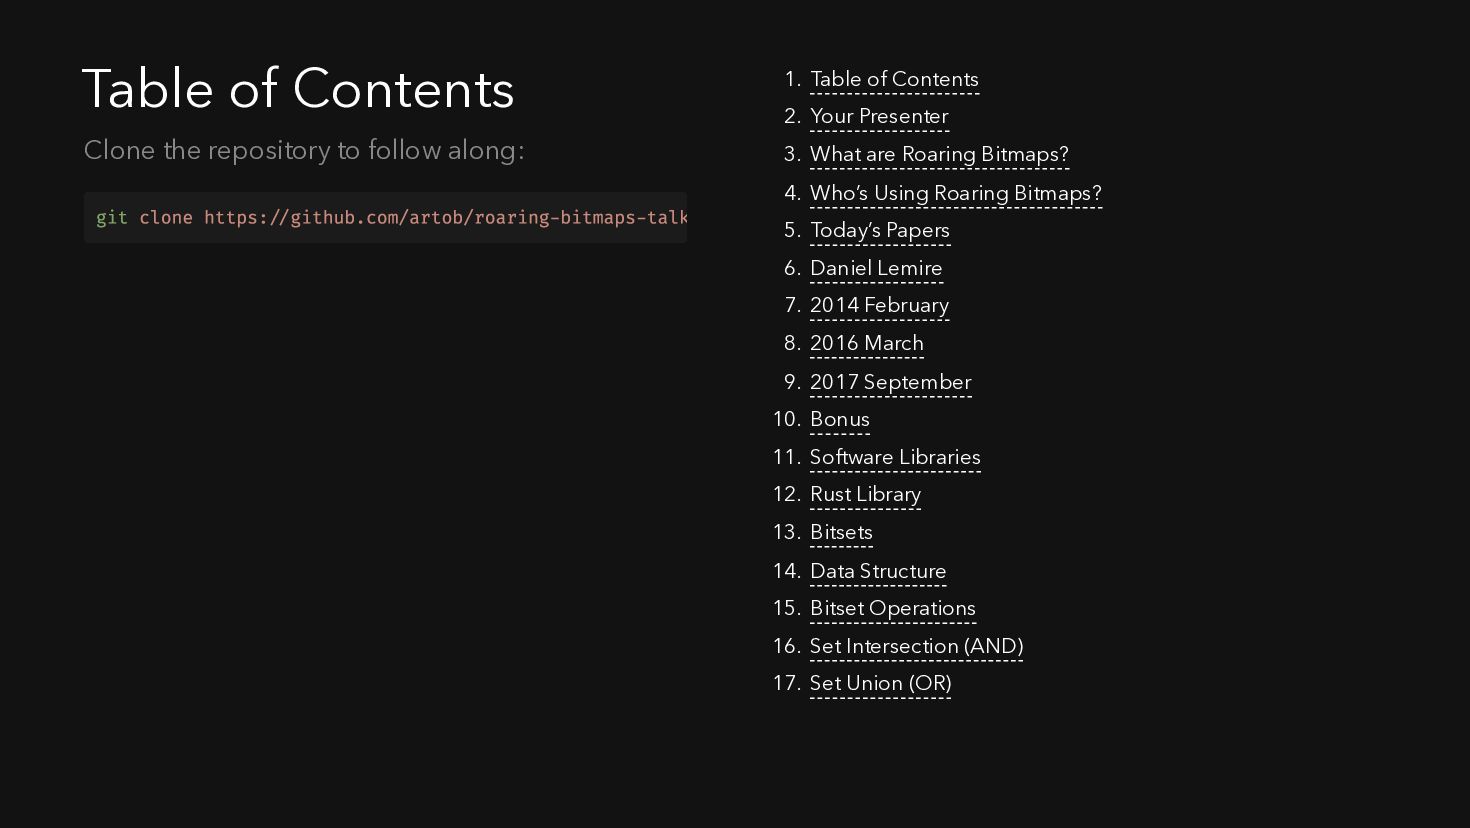Open Bitset Operations link

click(893, 609)
